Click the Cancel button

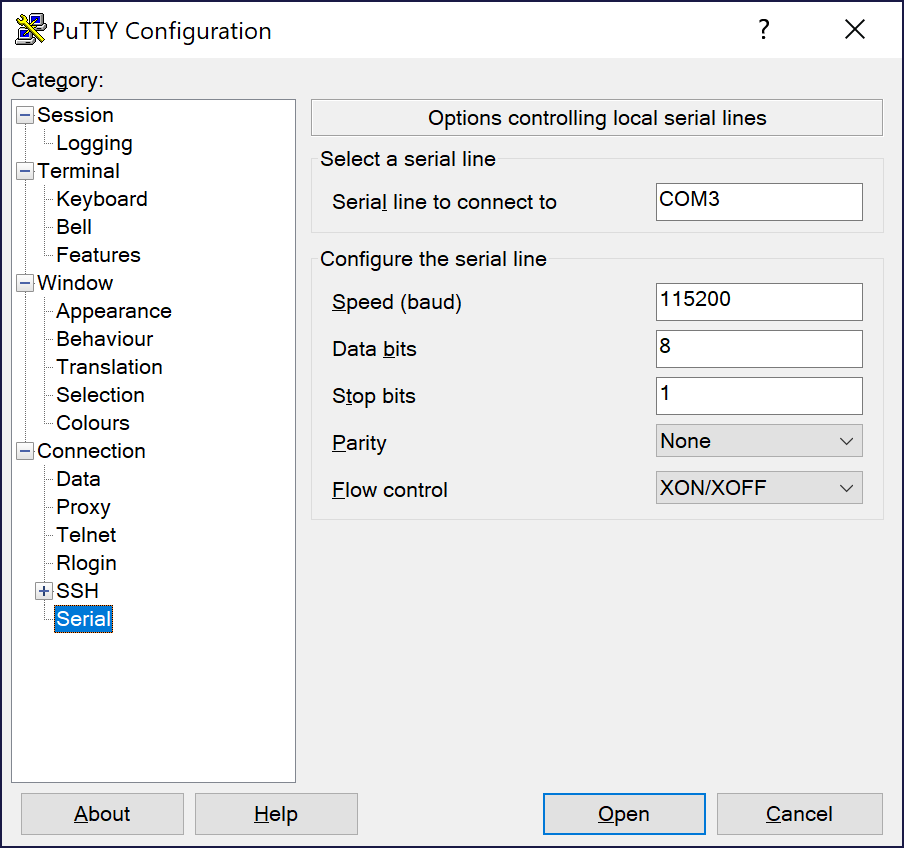(800, 814)
